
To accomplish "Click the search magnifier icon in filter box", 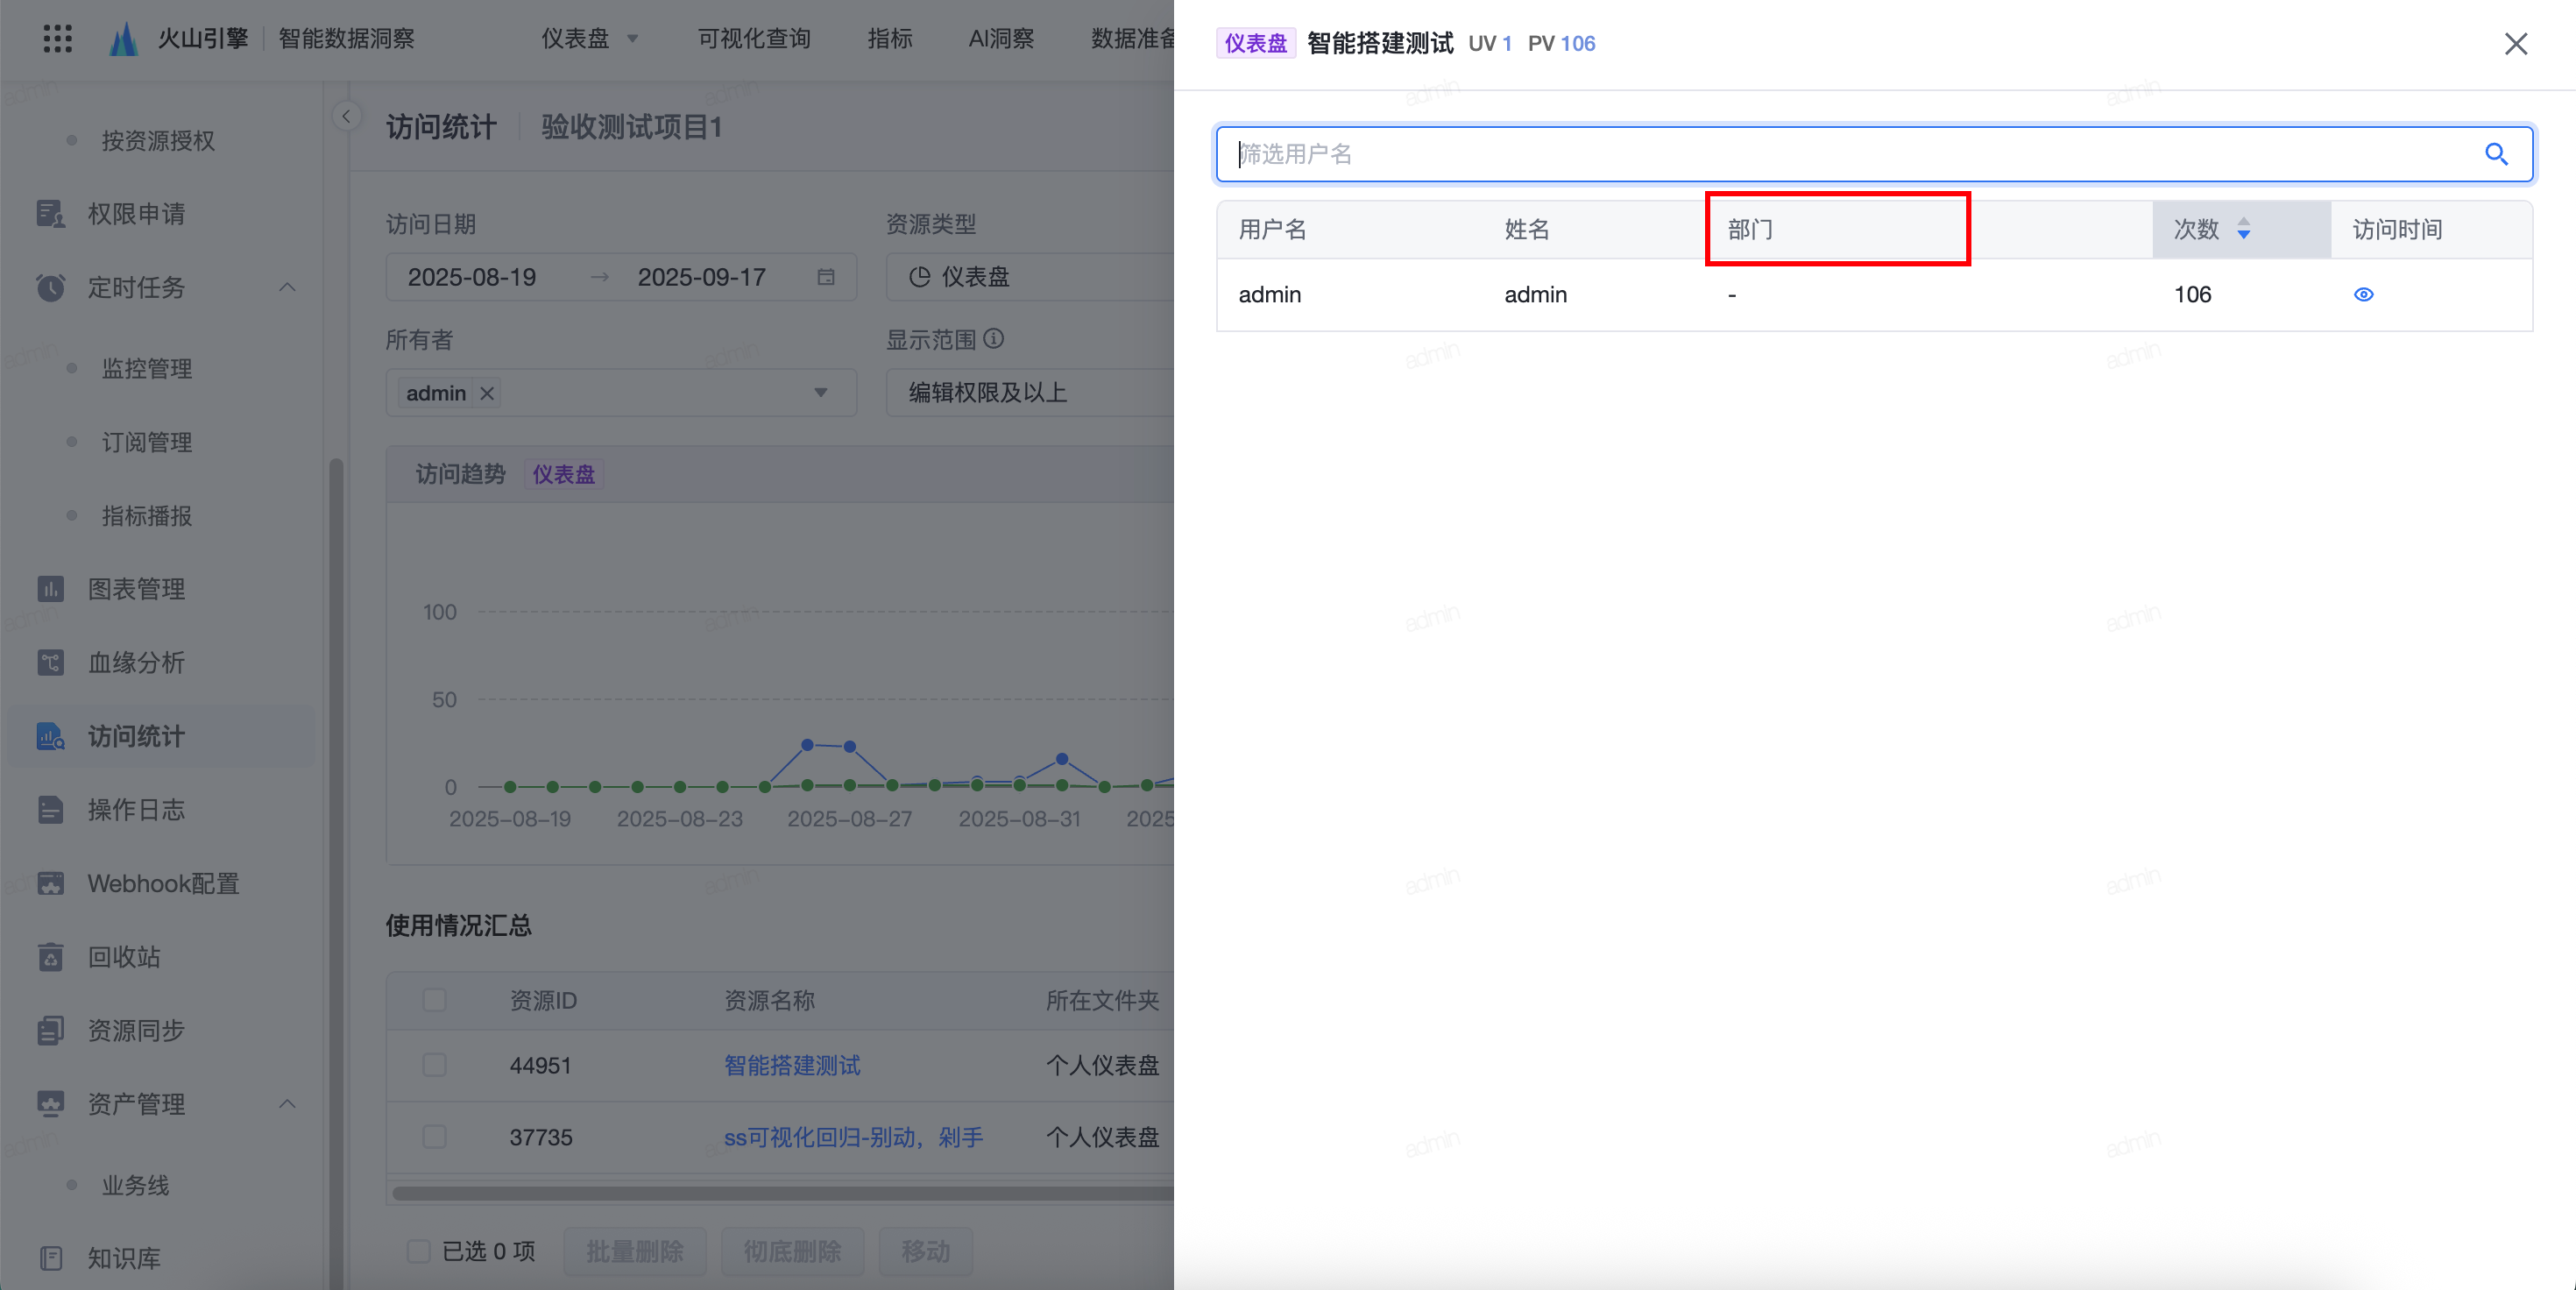I will pos(2496,154).
